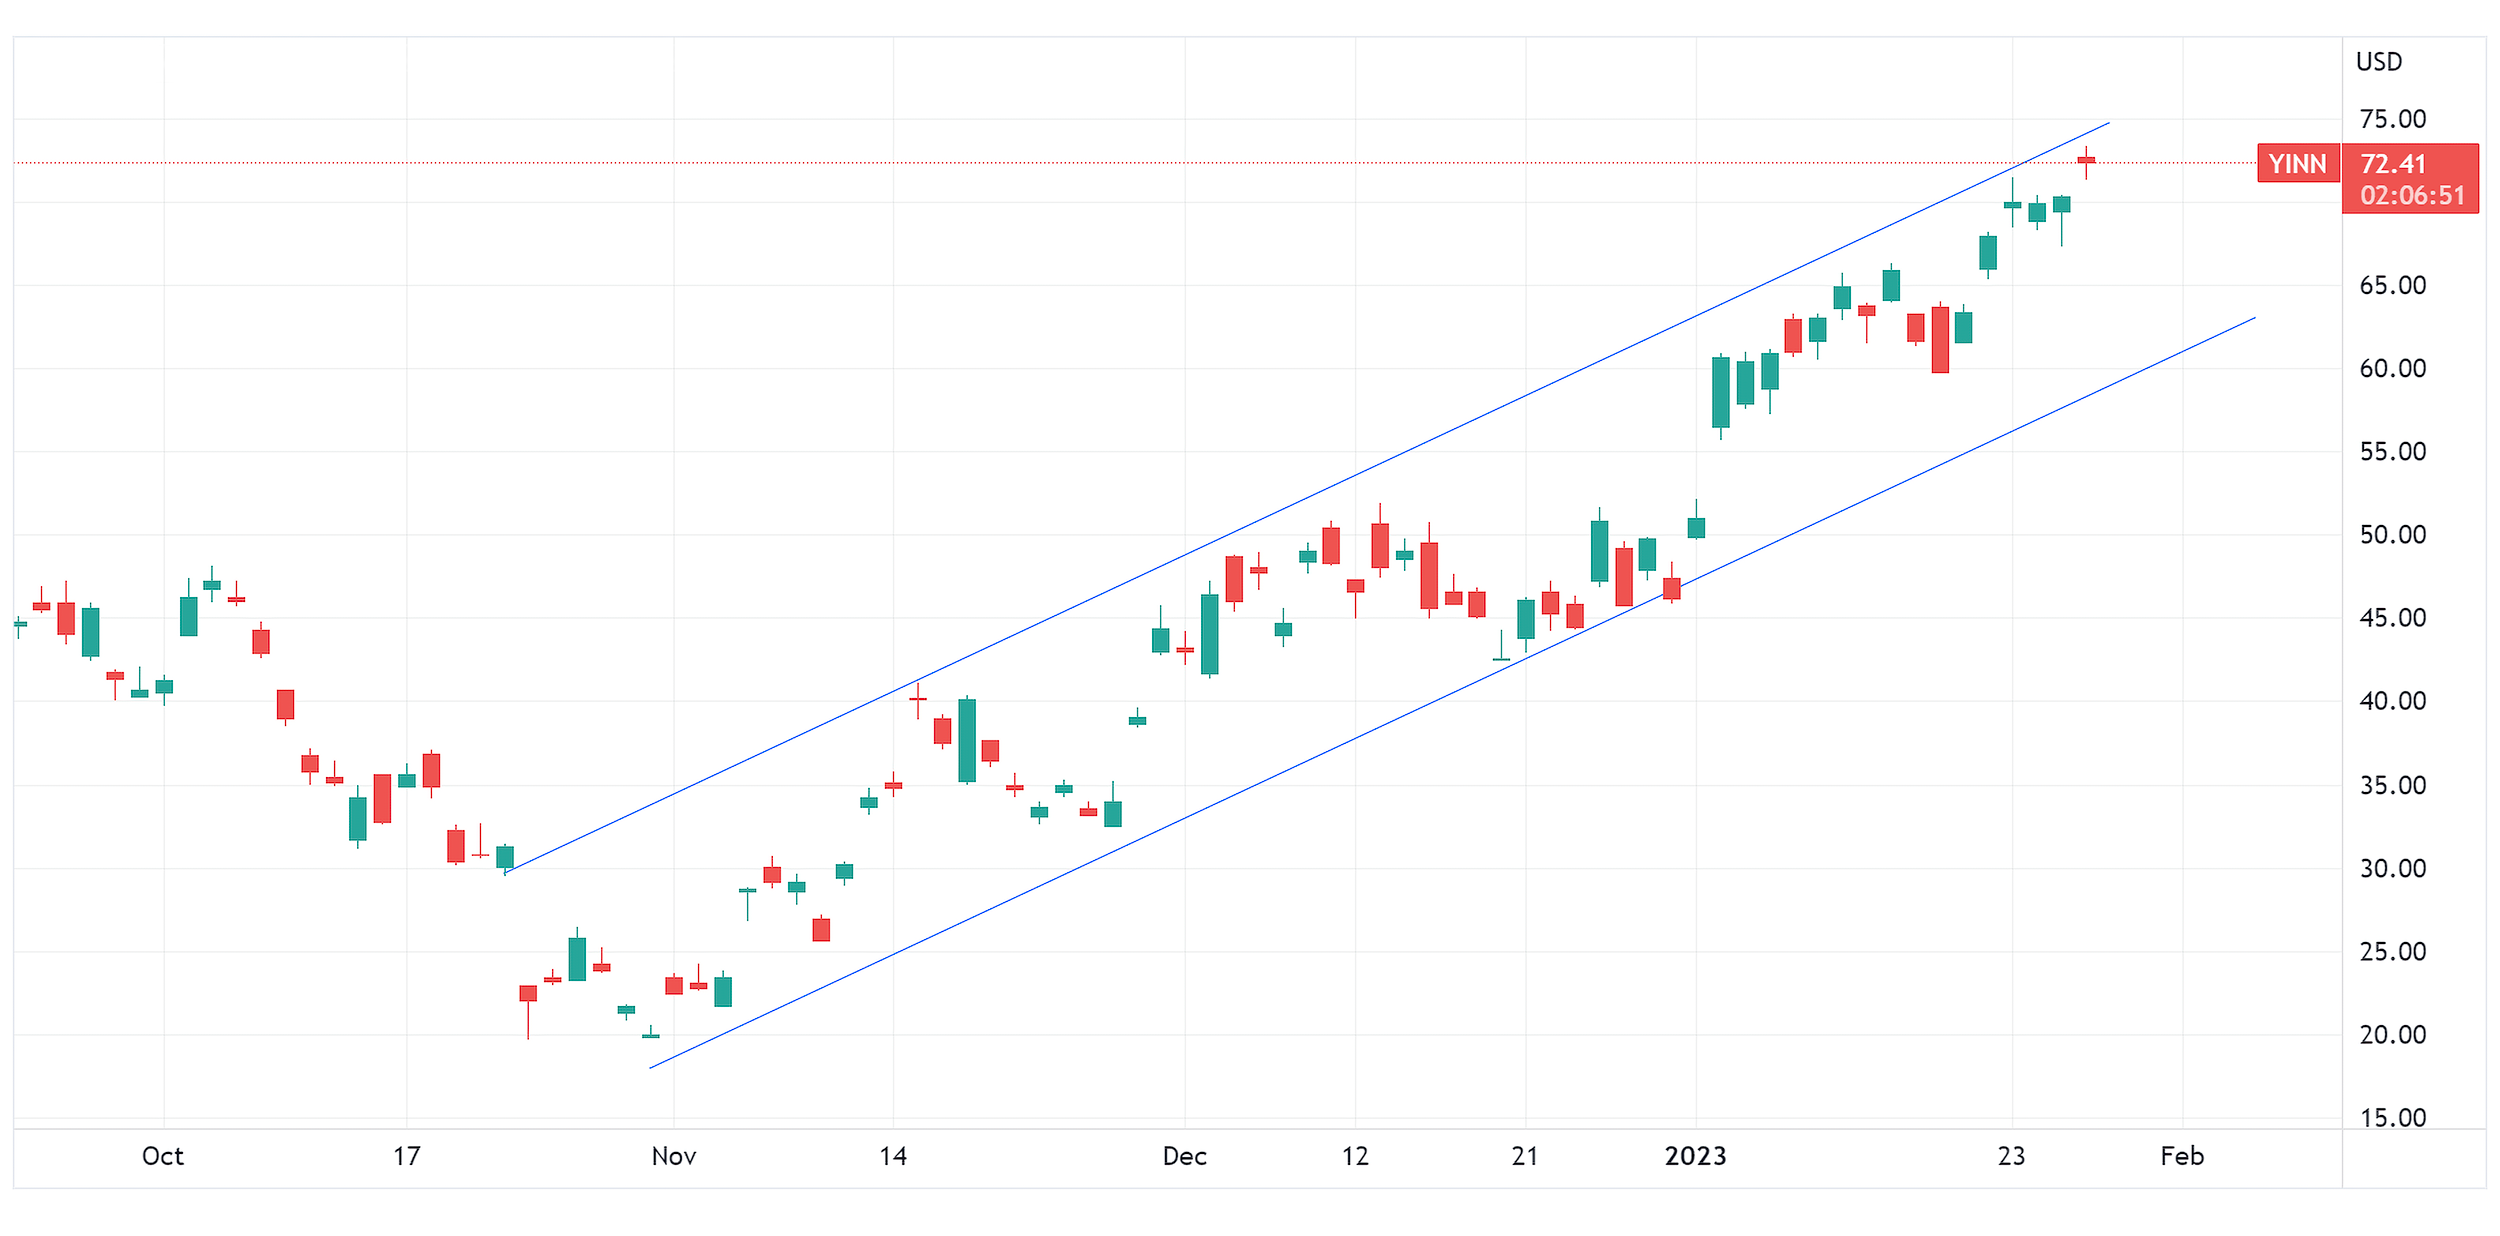Click the 14 date label on time axis
This screenshot has width=2500, height=1236.
click(x=893, y=1157)
